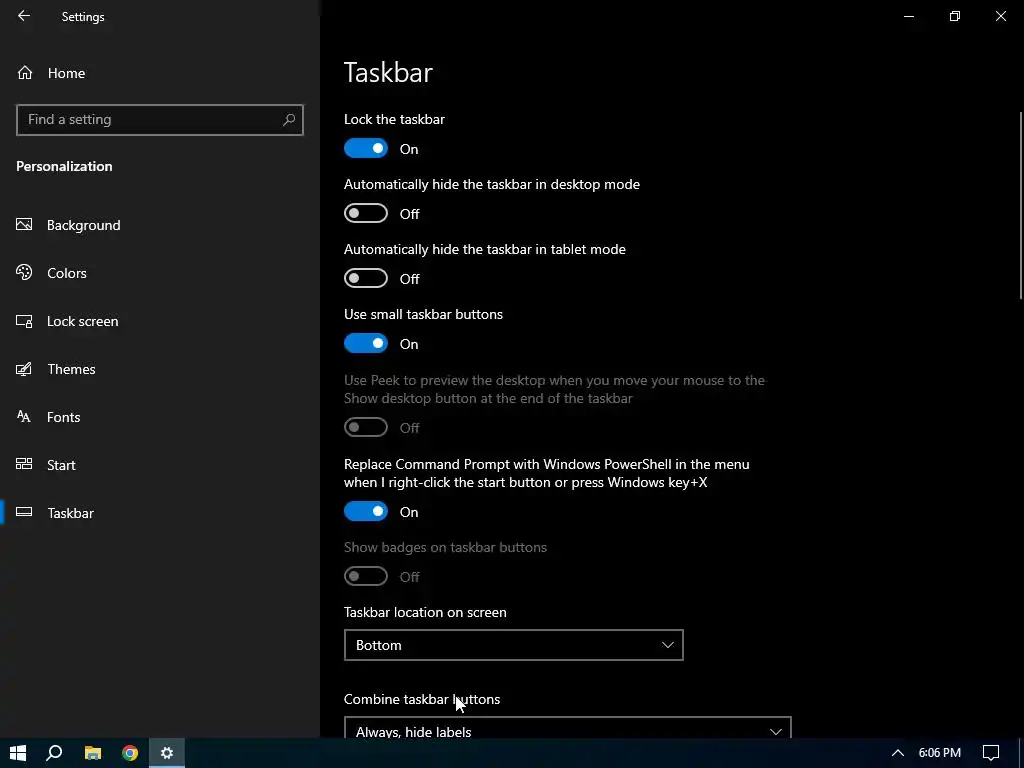This screenshot has height=768, width=1024.
Task: Open Home in Settings sidebar
Action: 159,73
